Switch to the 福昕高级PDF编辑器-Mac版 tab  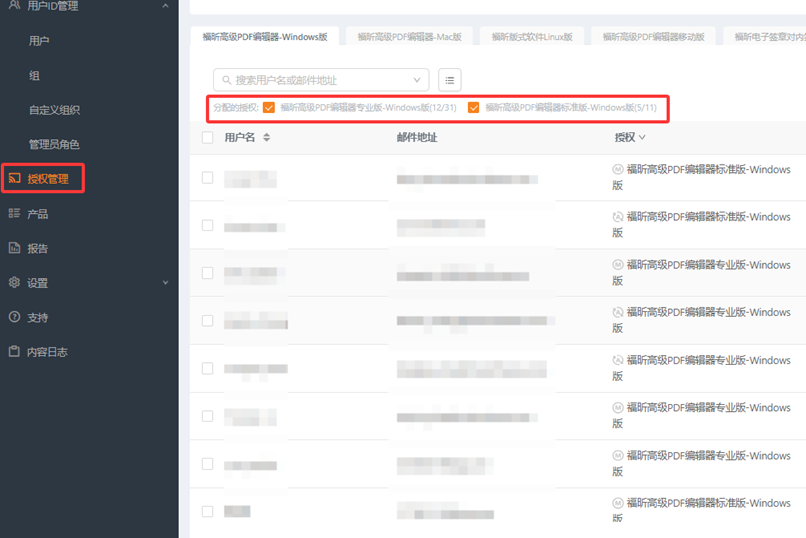click(410, 37)
